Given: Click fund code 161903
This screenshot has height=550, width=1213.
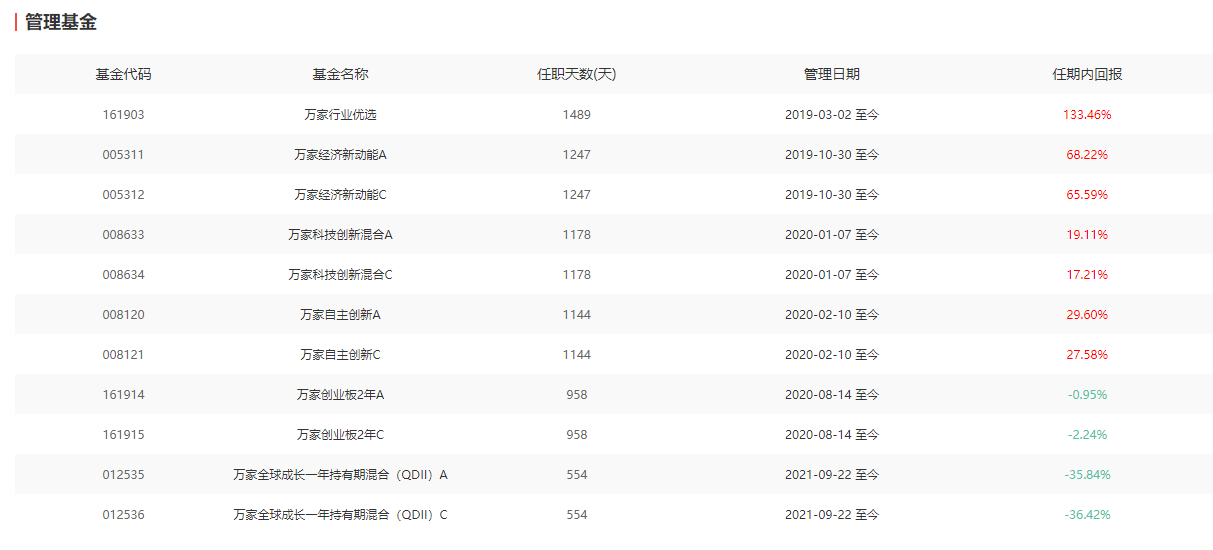Looking at the screenshot, I should (x=124, y=115).
